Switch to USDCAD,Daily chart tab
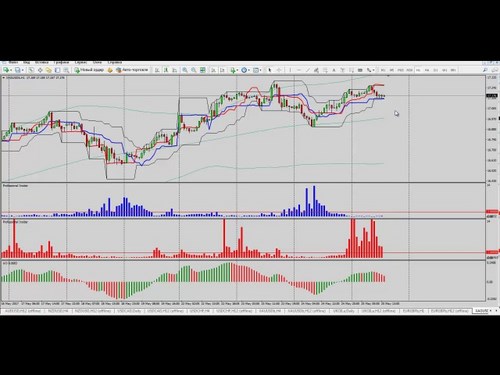The image size is (500, 375). point(129,311)
